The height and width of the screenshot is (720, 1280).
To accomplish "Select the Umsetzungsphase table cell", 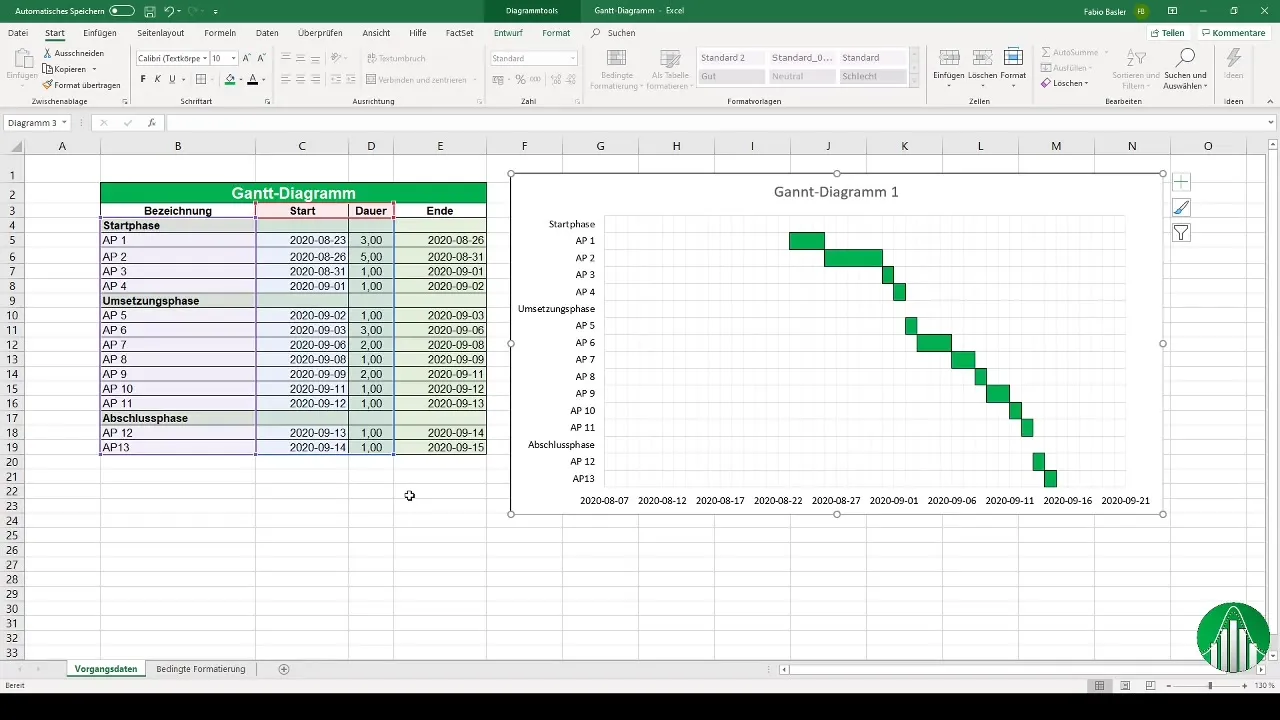I will point(178,300).
